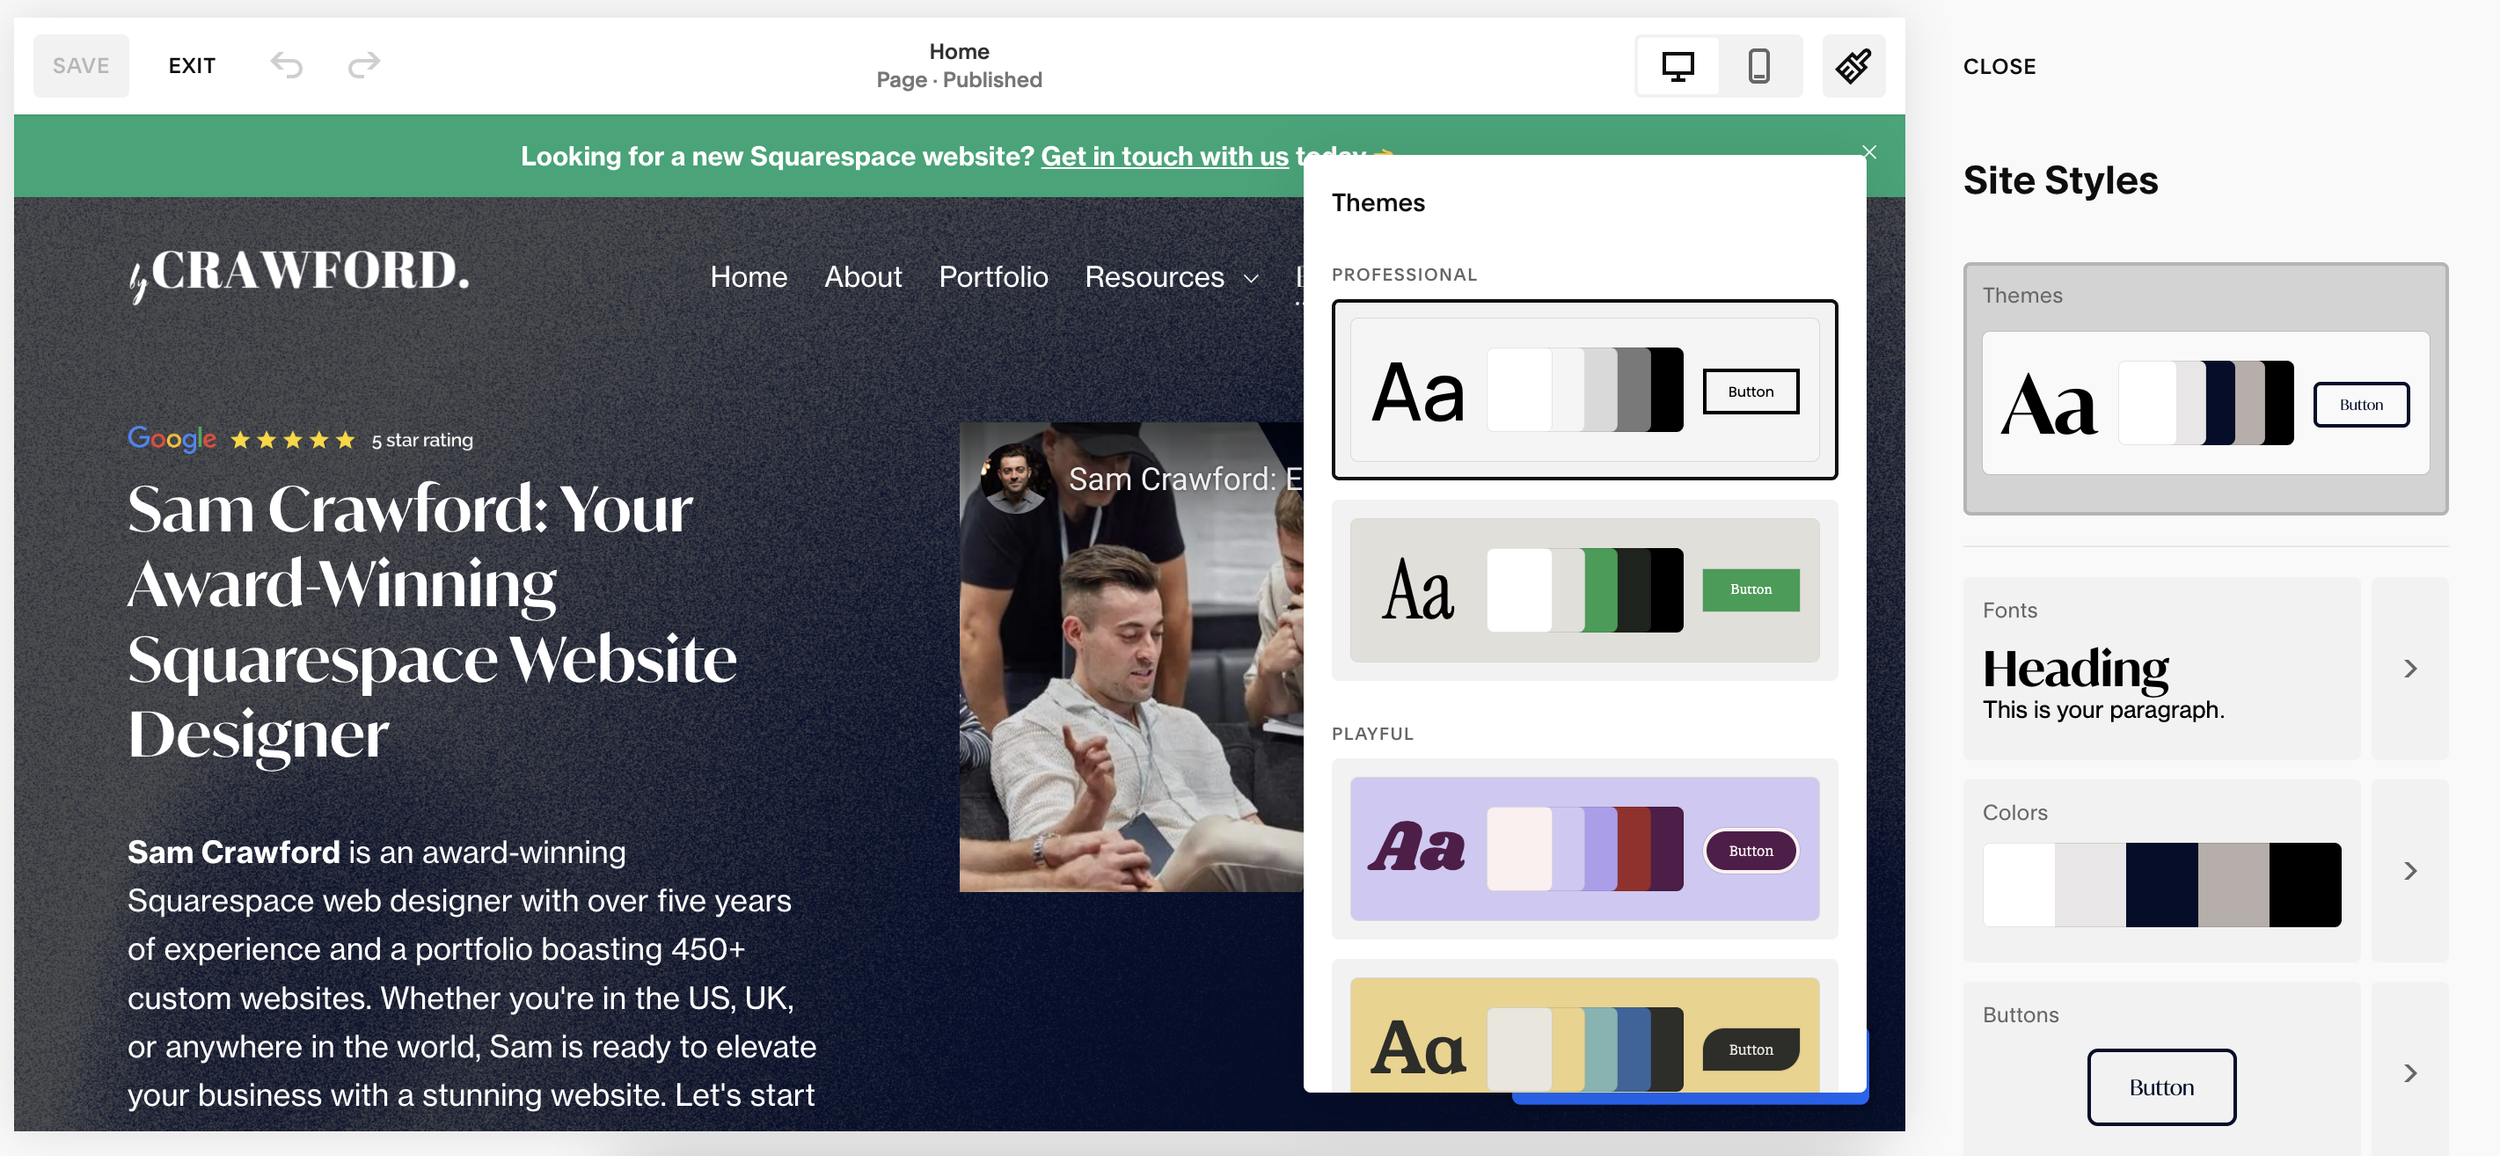Switch to mobile preview icon
The width and height of the screenshot is (2500, 1156).
pos(1758,66)
